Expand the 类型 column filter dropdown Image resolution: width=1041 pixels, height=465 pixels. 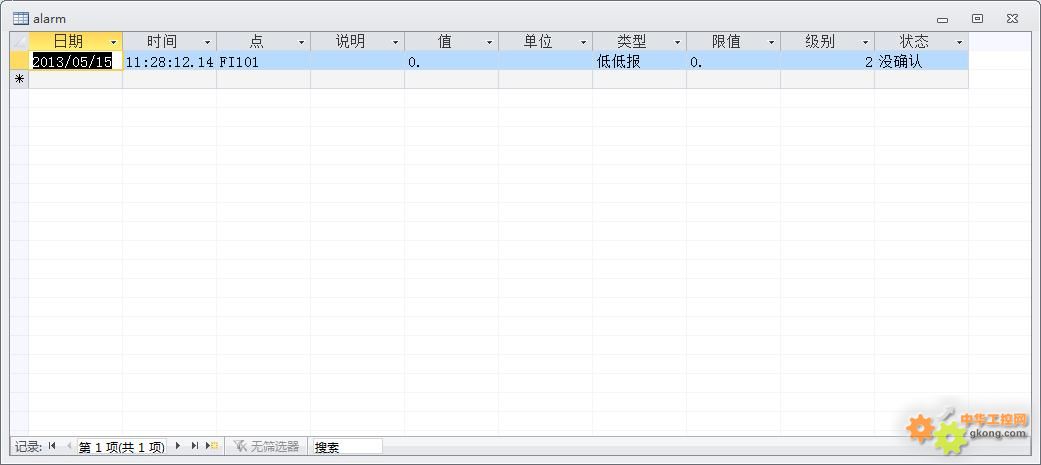point(677,42)
